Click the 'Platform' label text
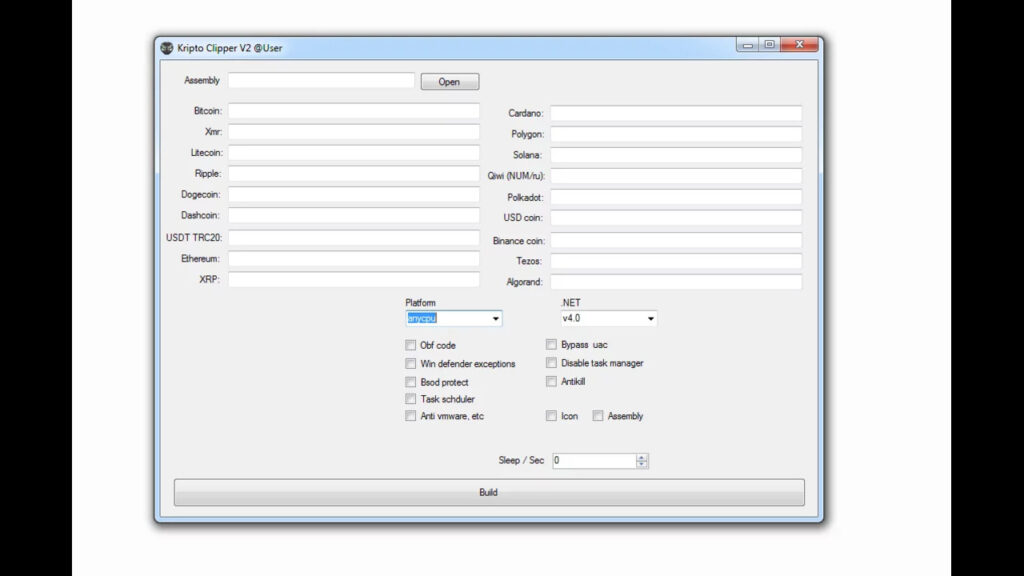The width and height of the screenshot is (1024, 576). 420,303
